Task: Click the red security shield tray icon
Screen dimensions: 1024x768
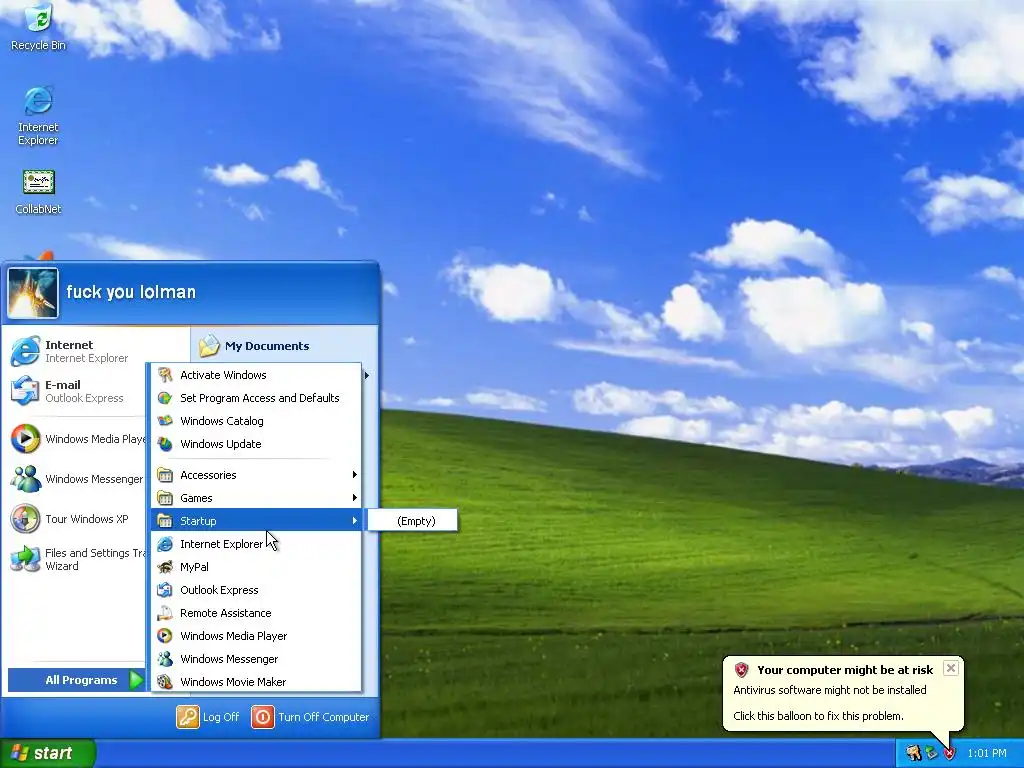Action: [x=950, y=753]
